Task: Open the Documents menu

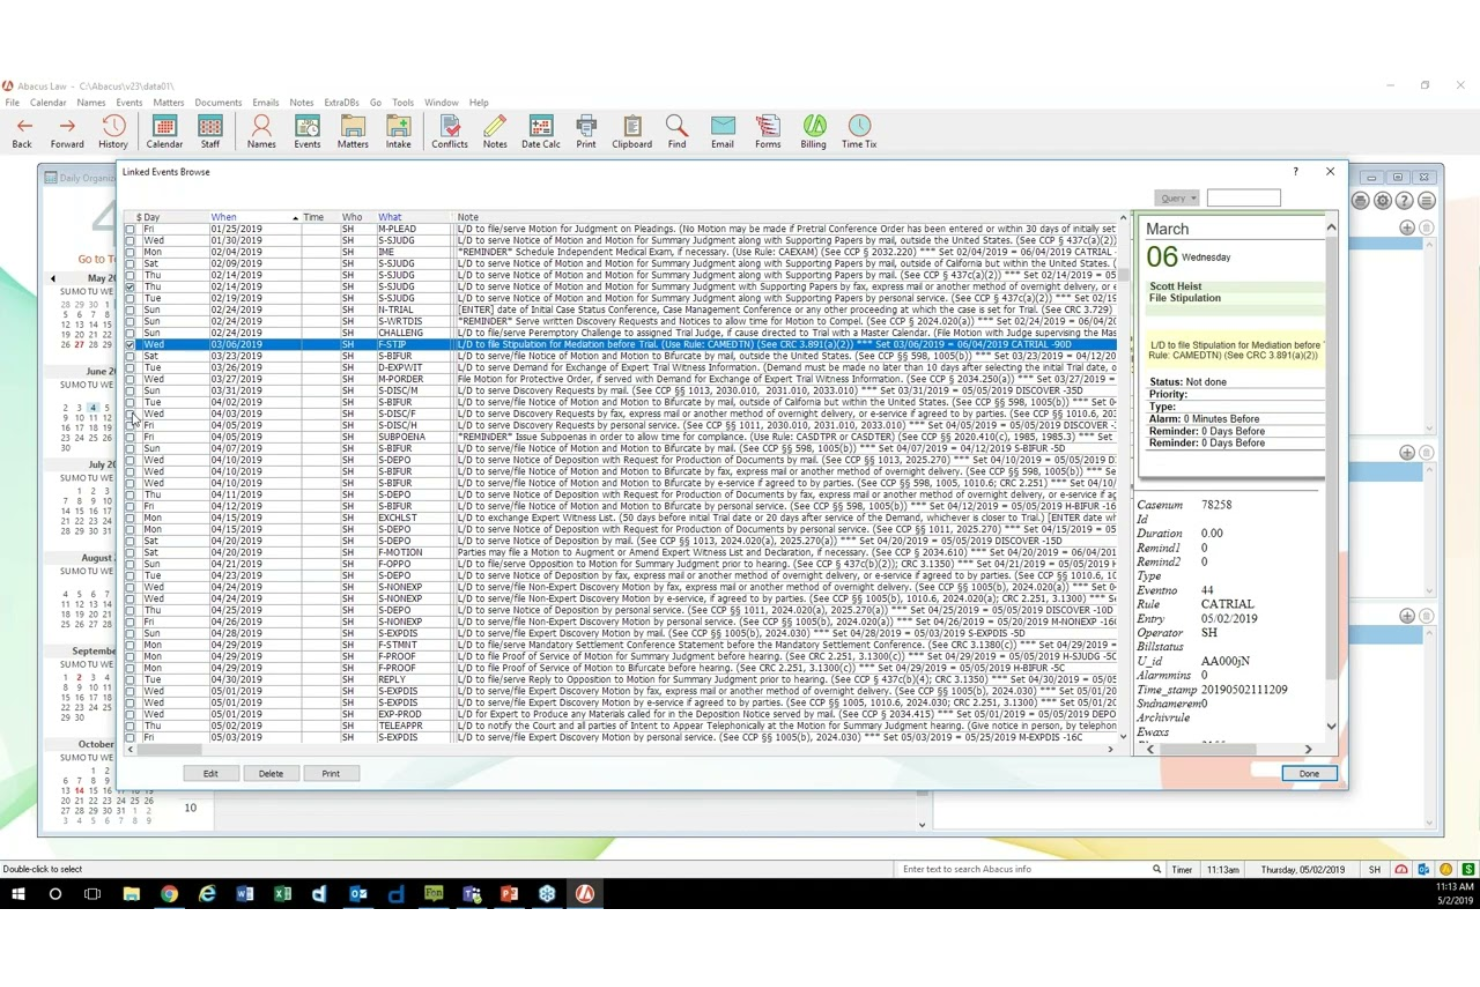Action: [x=218, y=102]
